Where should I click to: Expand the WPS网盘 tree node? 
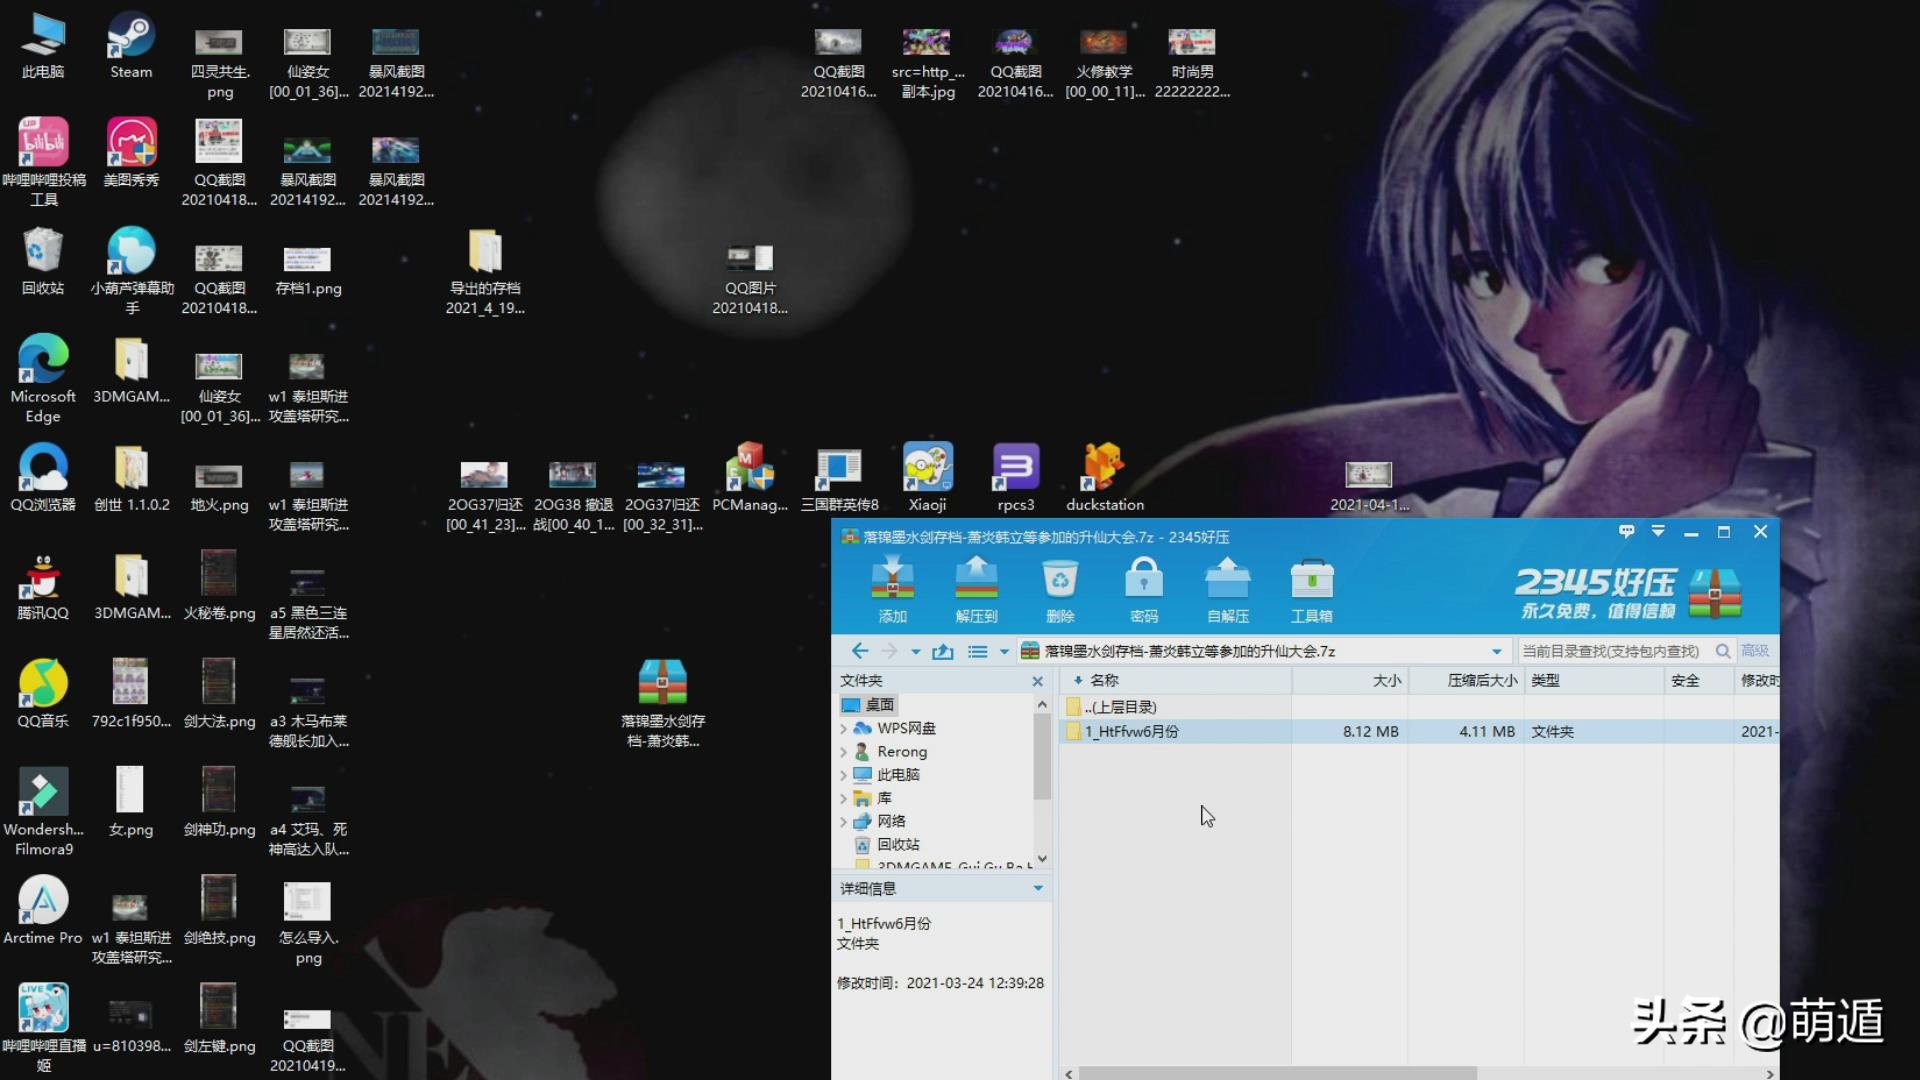point(844,729)
